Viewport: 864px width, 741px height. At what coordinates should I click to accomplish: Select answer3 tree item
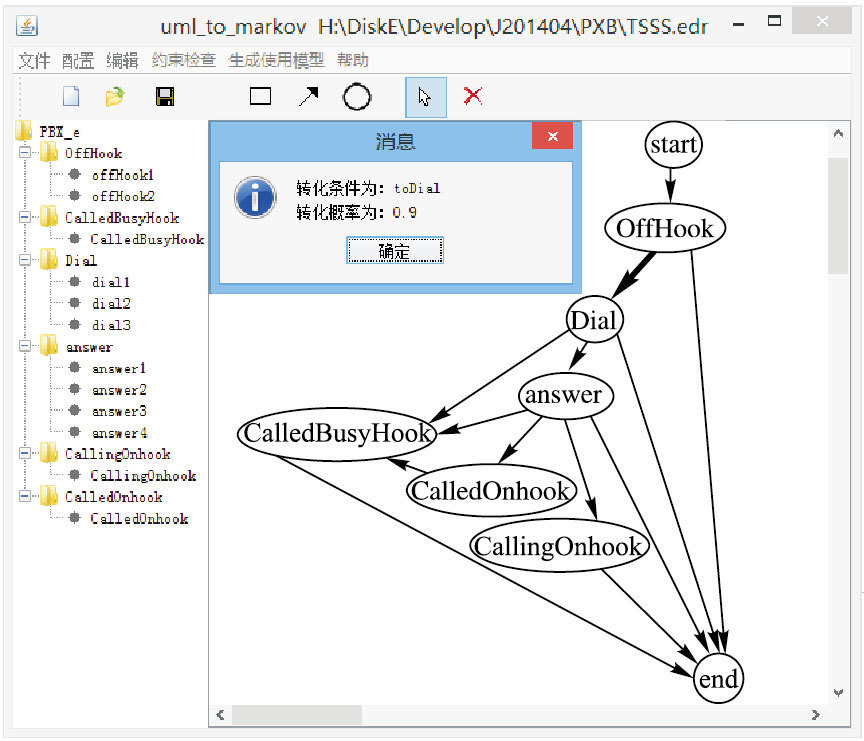pyautogui.click(x=119, y=411)
